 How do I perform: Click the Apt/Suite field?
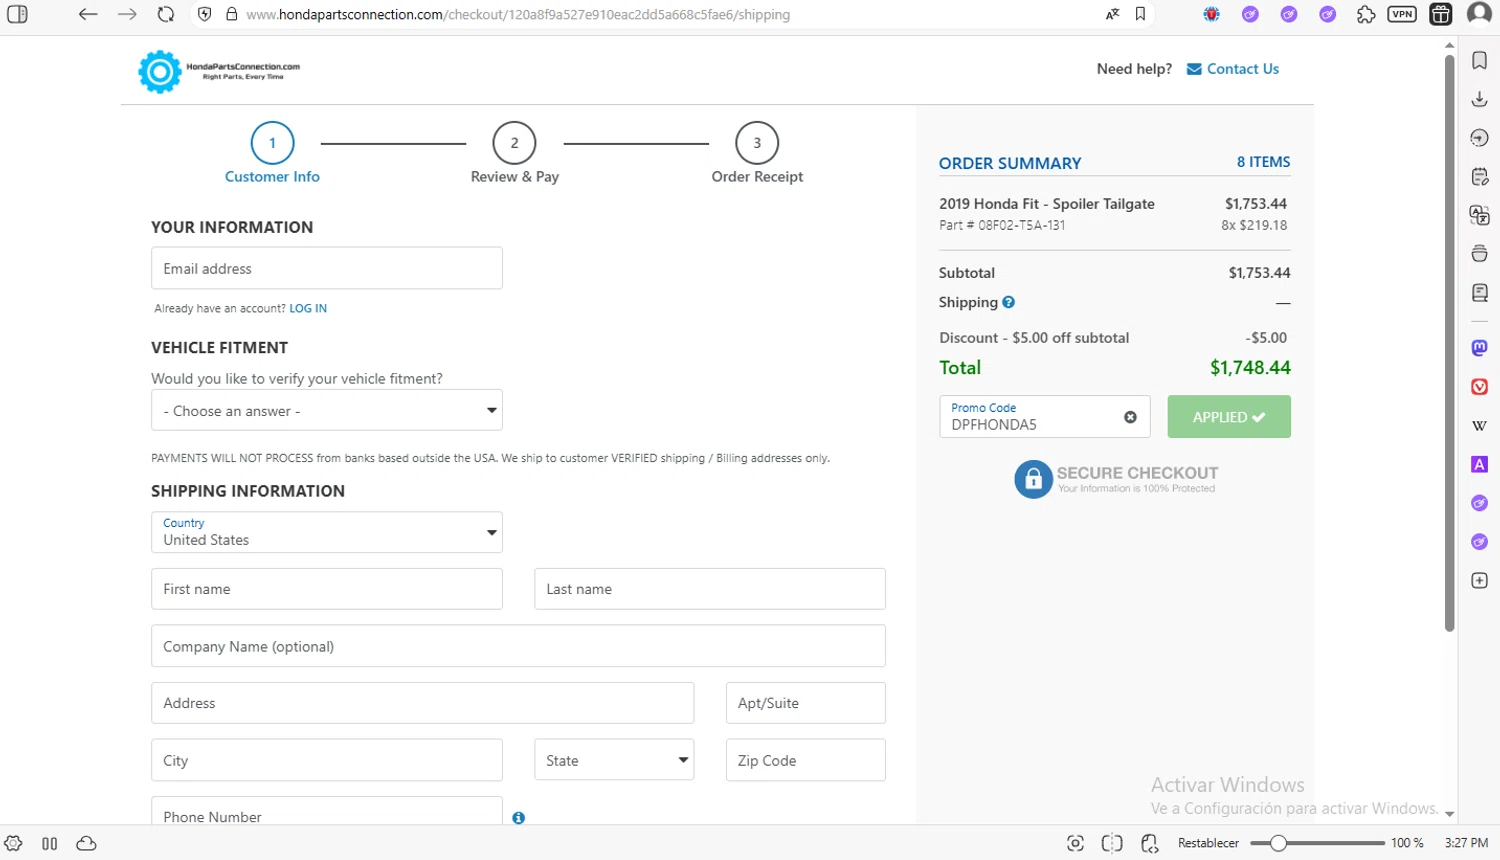[x=806, y=703]
